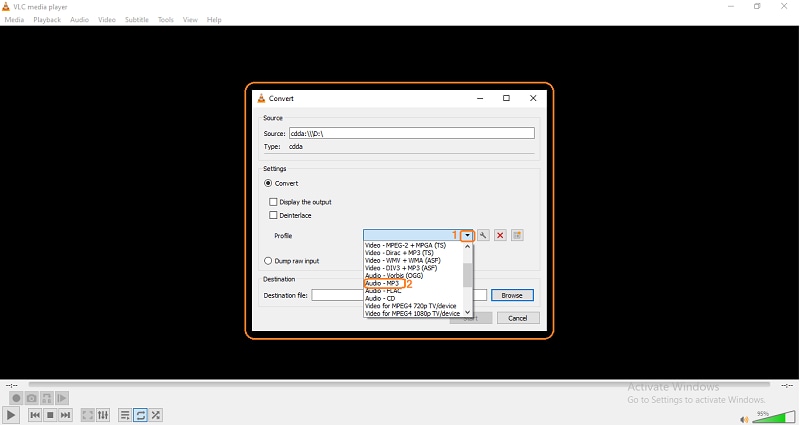800x425 pixels.
Task: Take a snapshot with camera icon
Action: 32,398
